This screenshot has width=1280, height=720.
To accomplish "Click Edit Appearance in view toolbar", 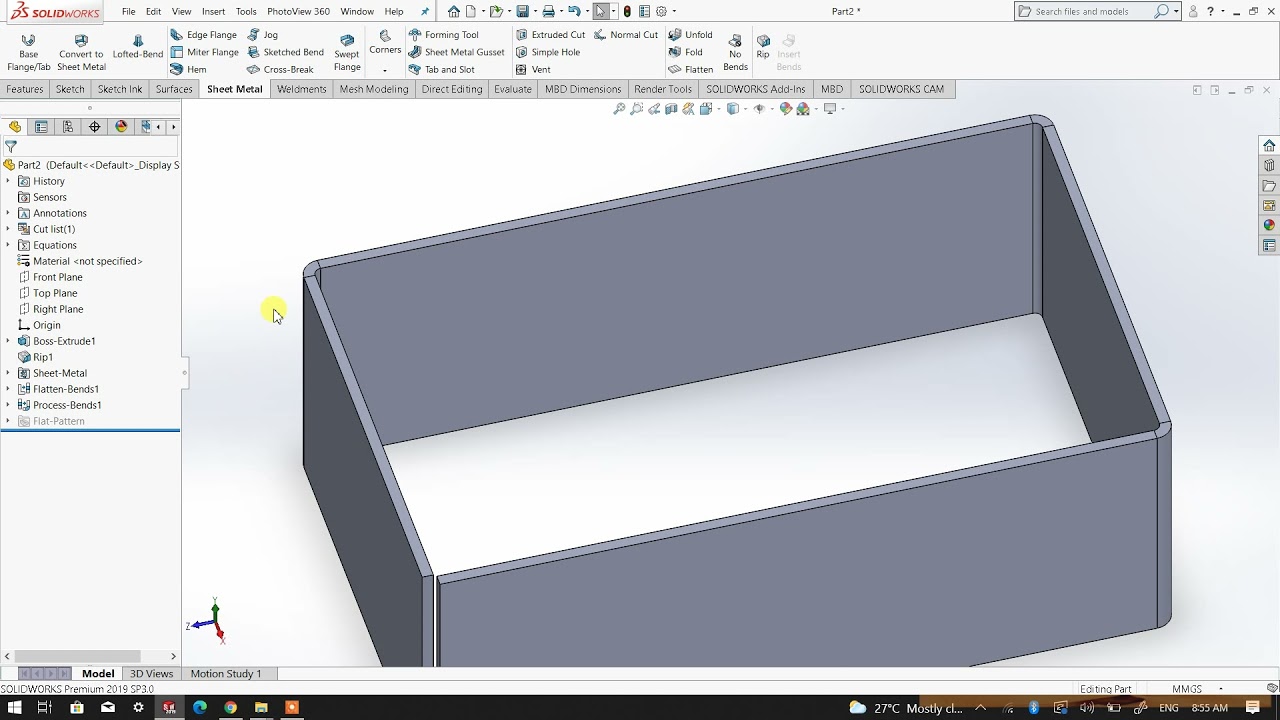I will coord(786,109).
